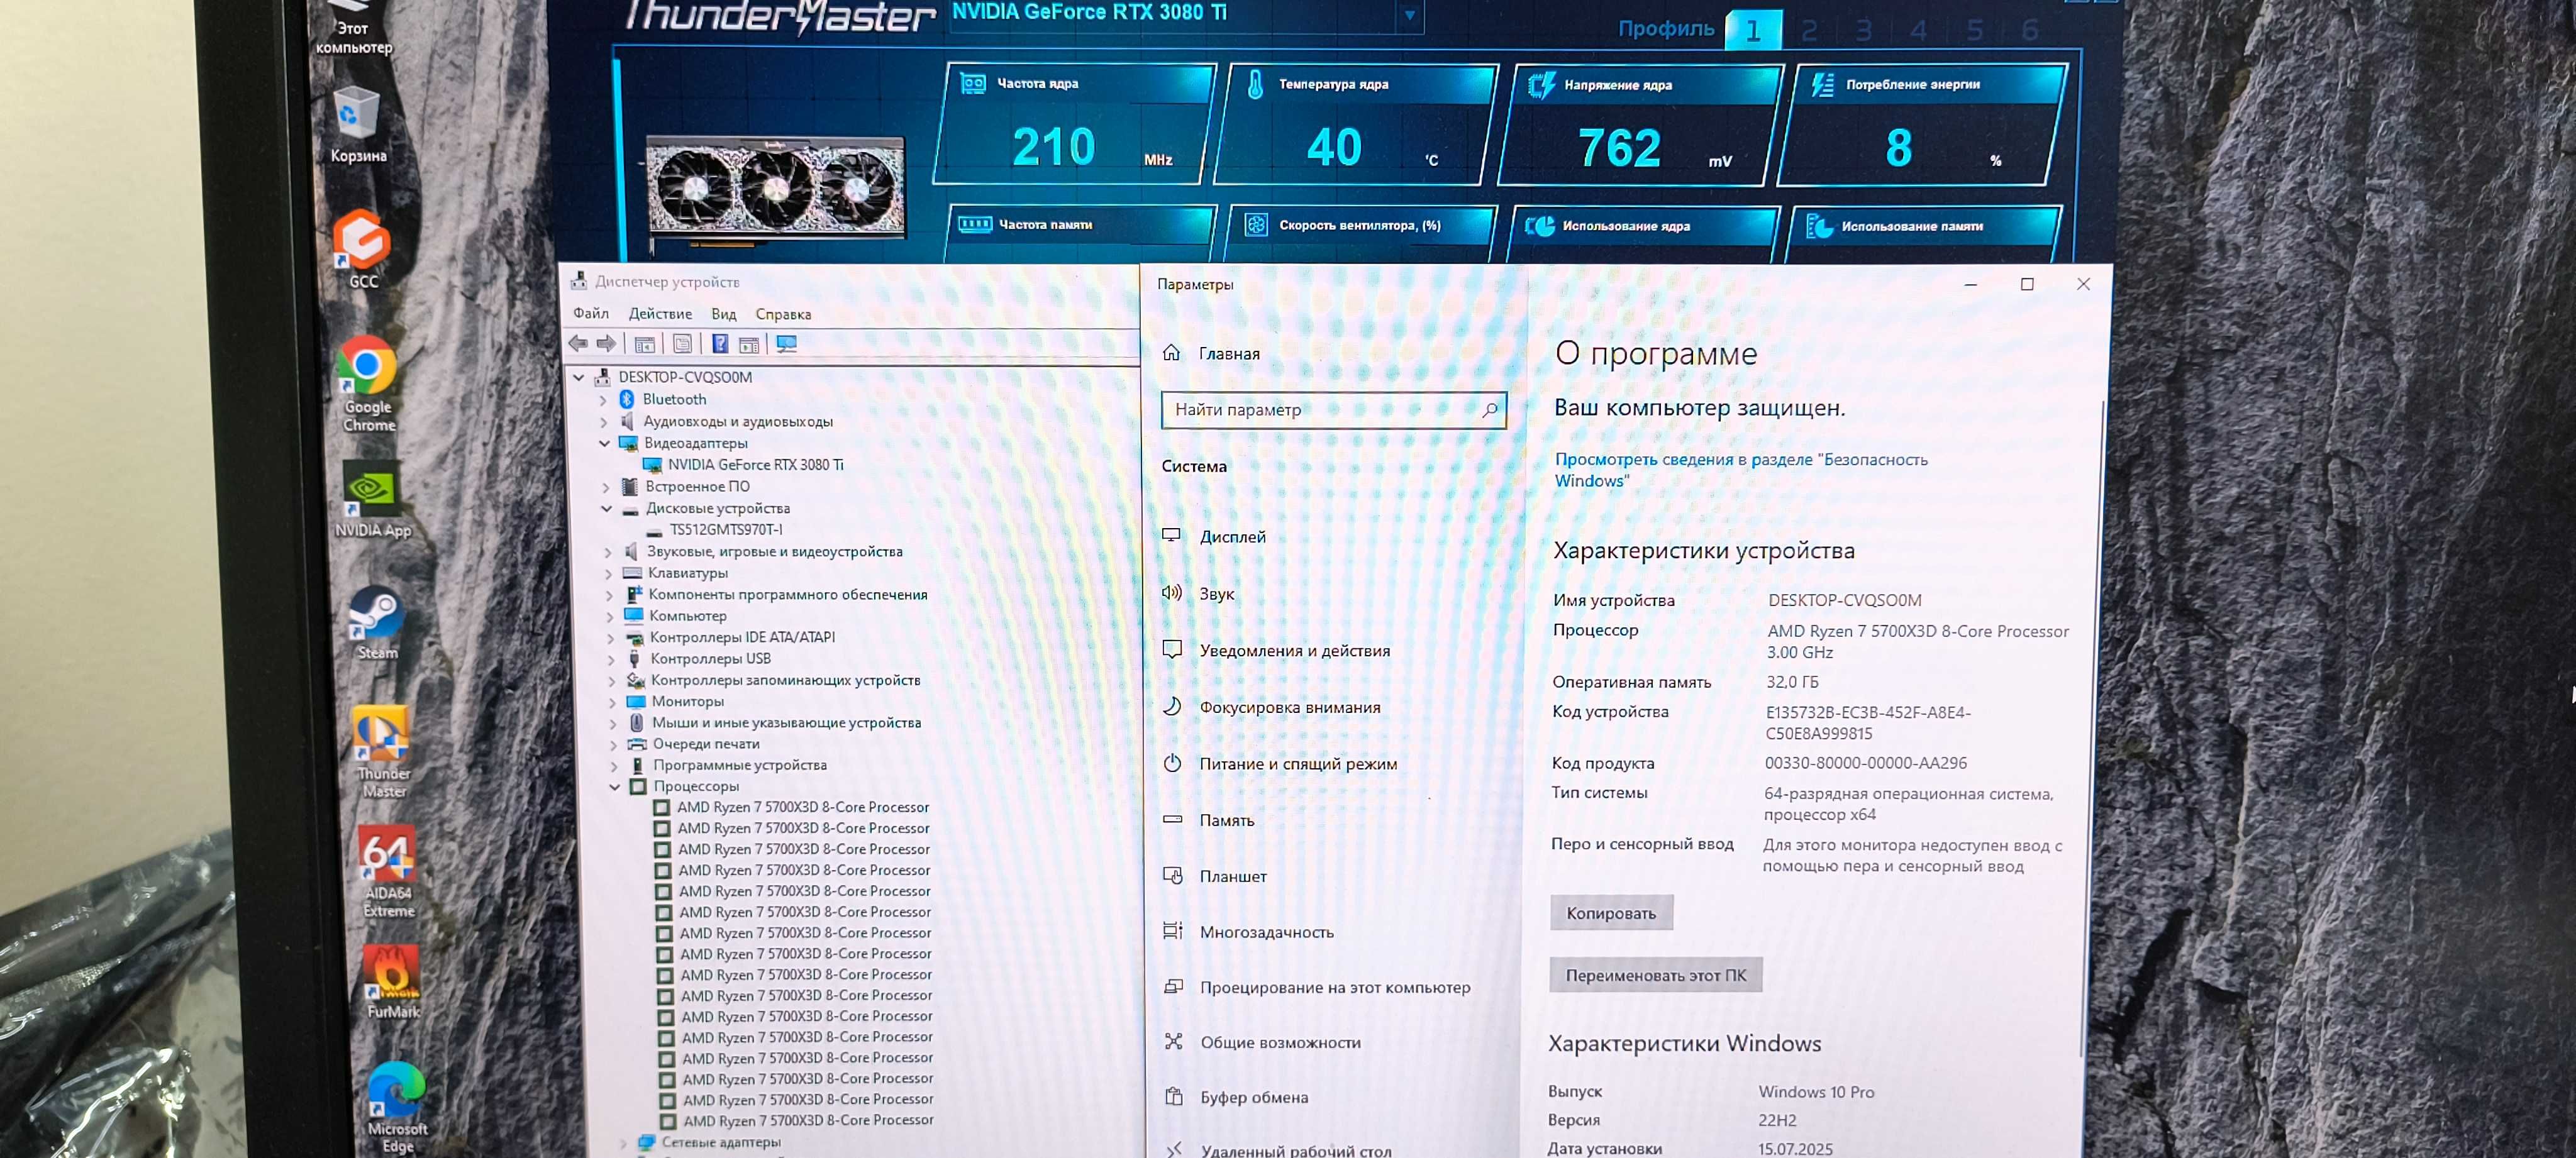Click the 'Скорость вентилятора' fan icon in ThunderMaster
The image size is (2576, 1158).
point(1256,225)
